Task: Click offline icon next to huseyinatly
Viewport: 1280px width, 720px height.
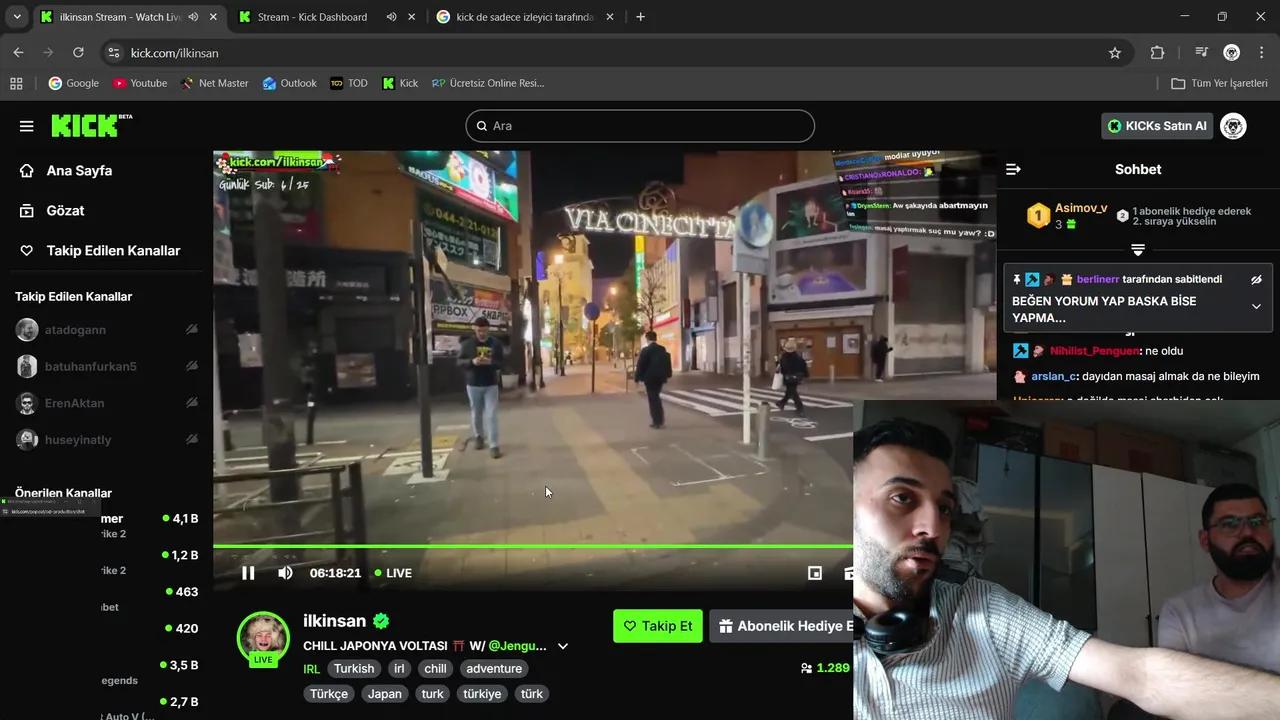Action: click(192, 440)
